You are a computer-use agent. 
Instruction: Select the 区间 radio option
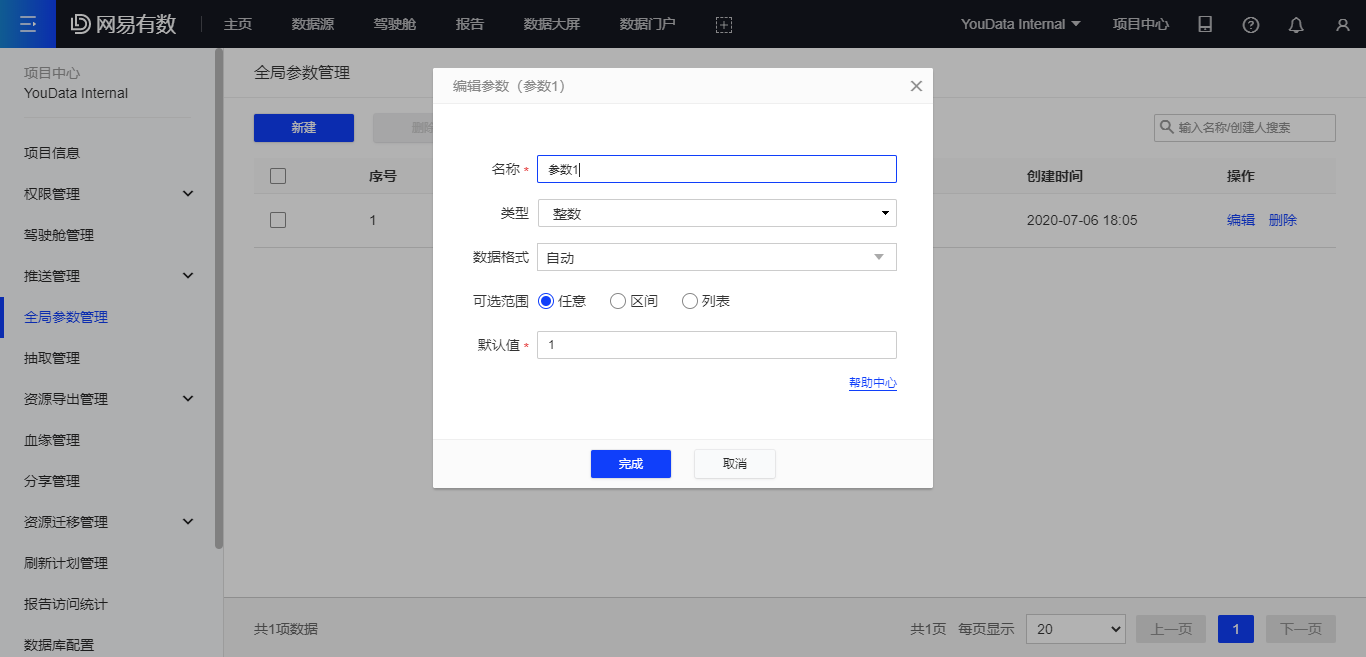tap(634, 301)
